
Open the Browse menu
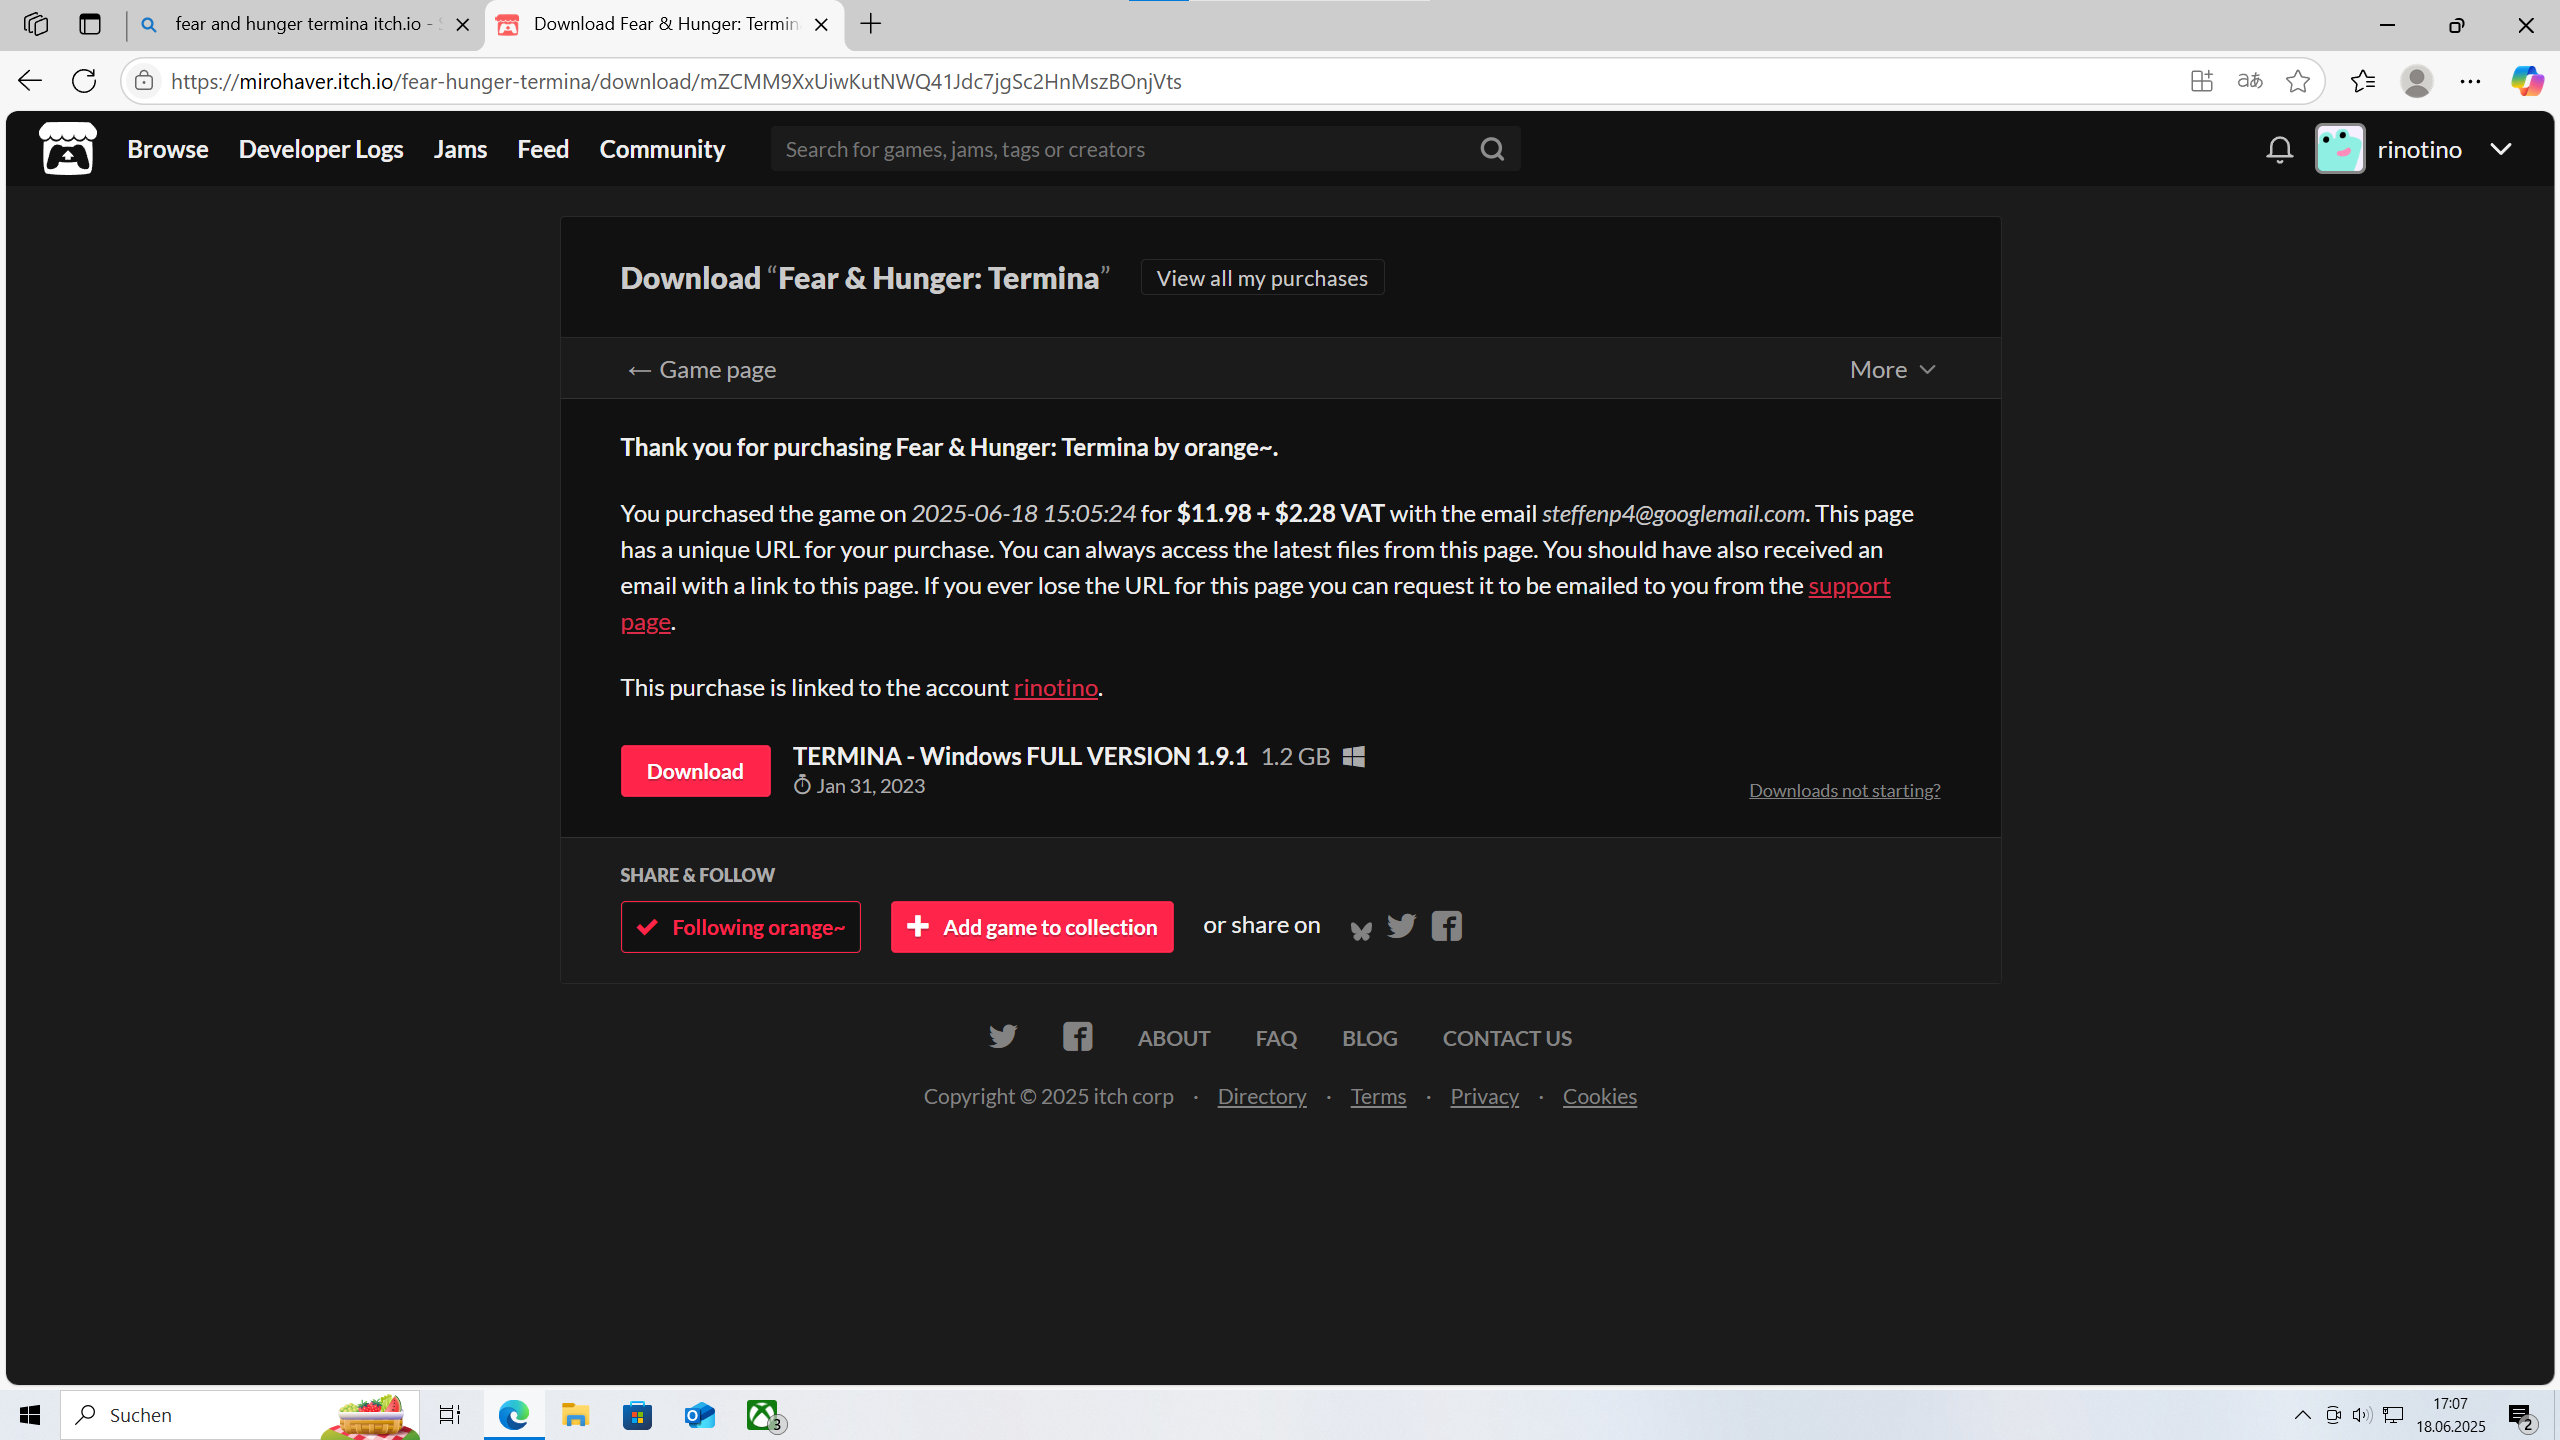pos(167,149)
